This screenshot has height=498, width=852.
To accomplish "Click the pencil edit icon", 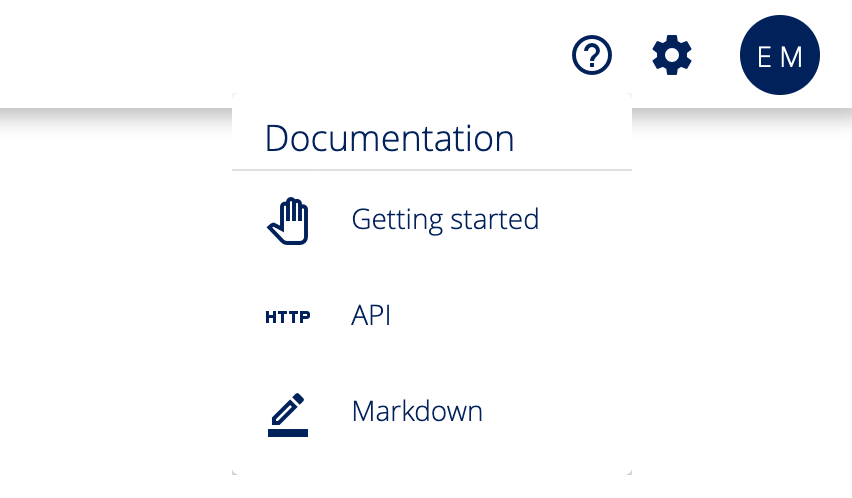I will (288, 414).
